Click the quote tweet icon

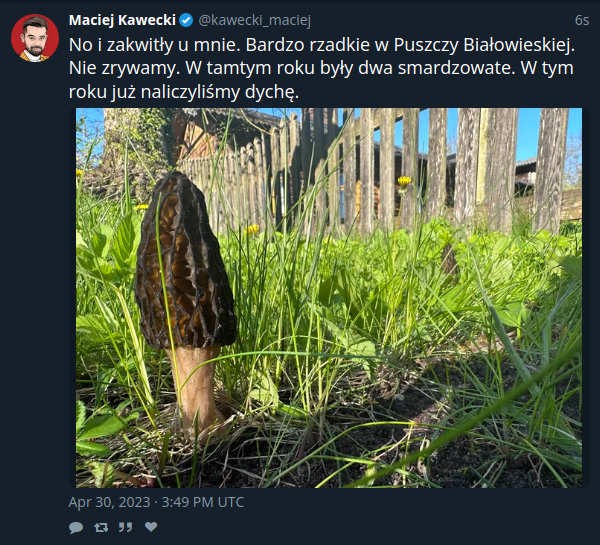[x=125, y=527]
